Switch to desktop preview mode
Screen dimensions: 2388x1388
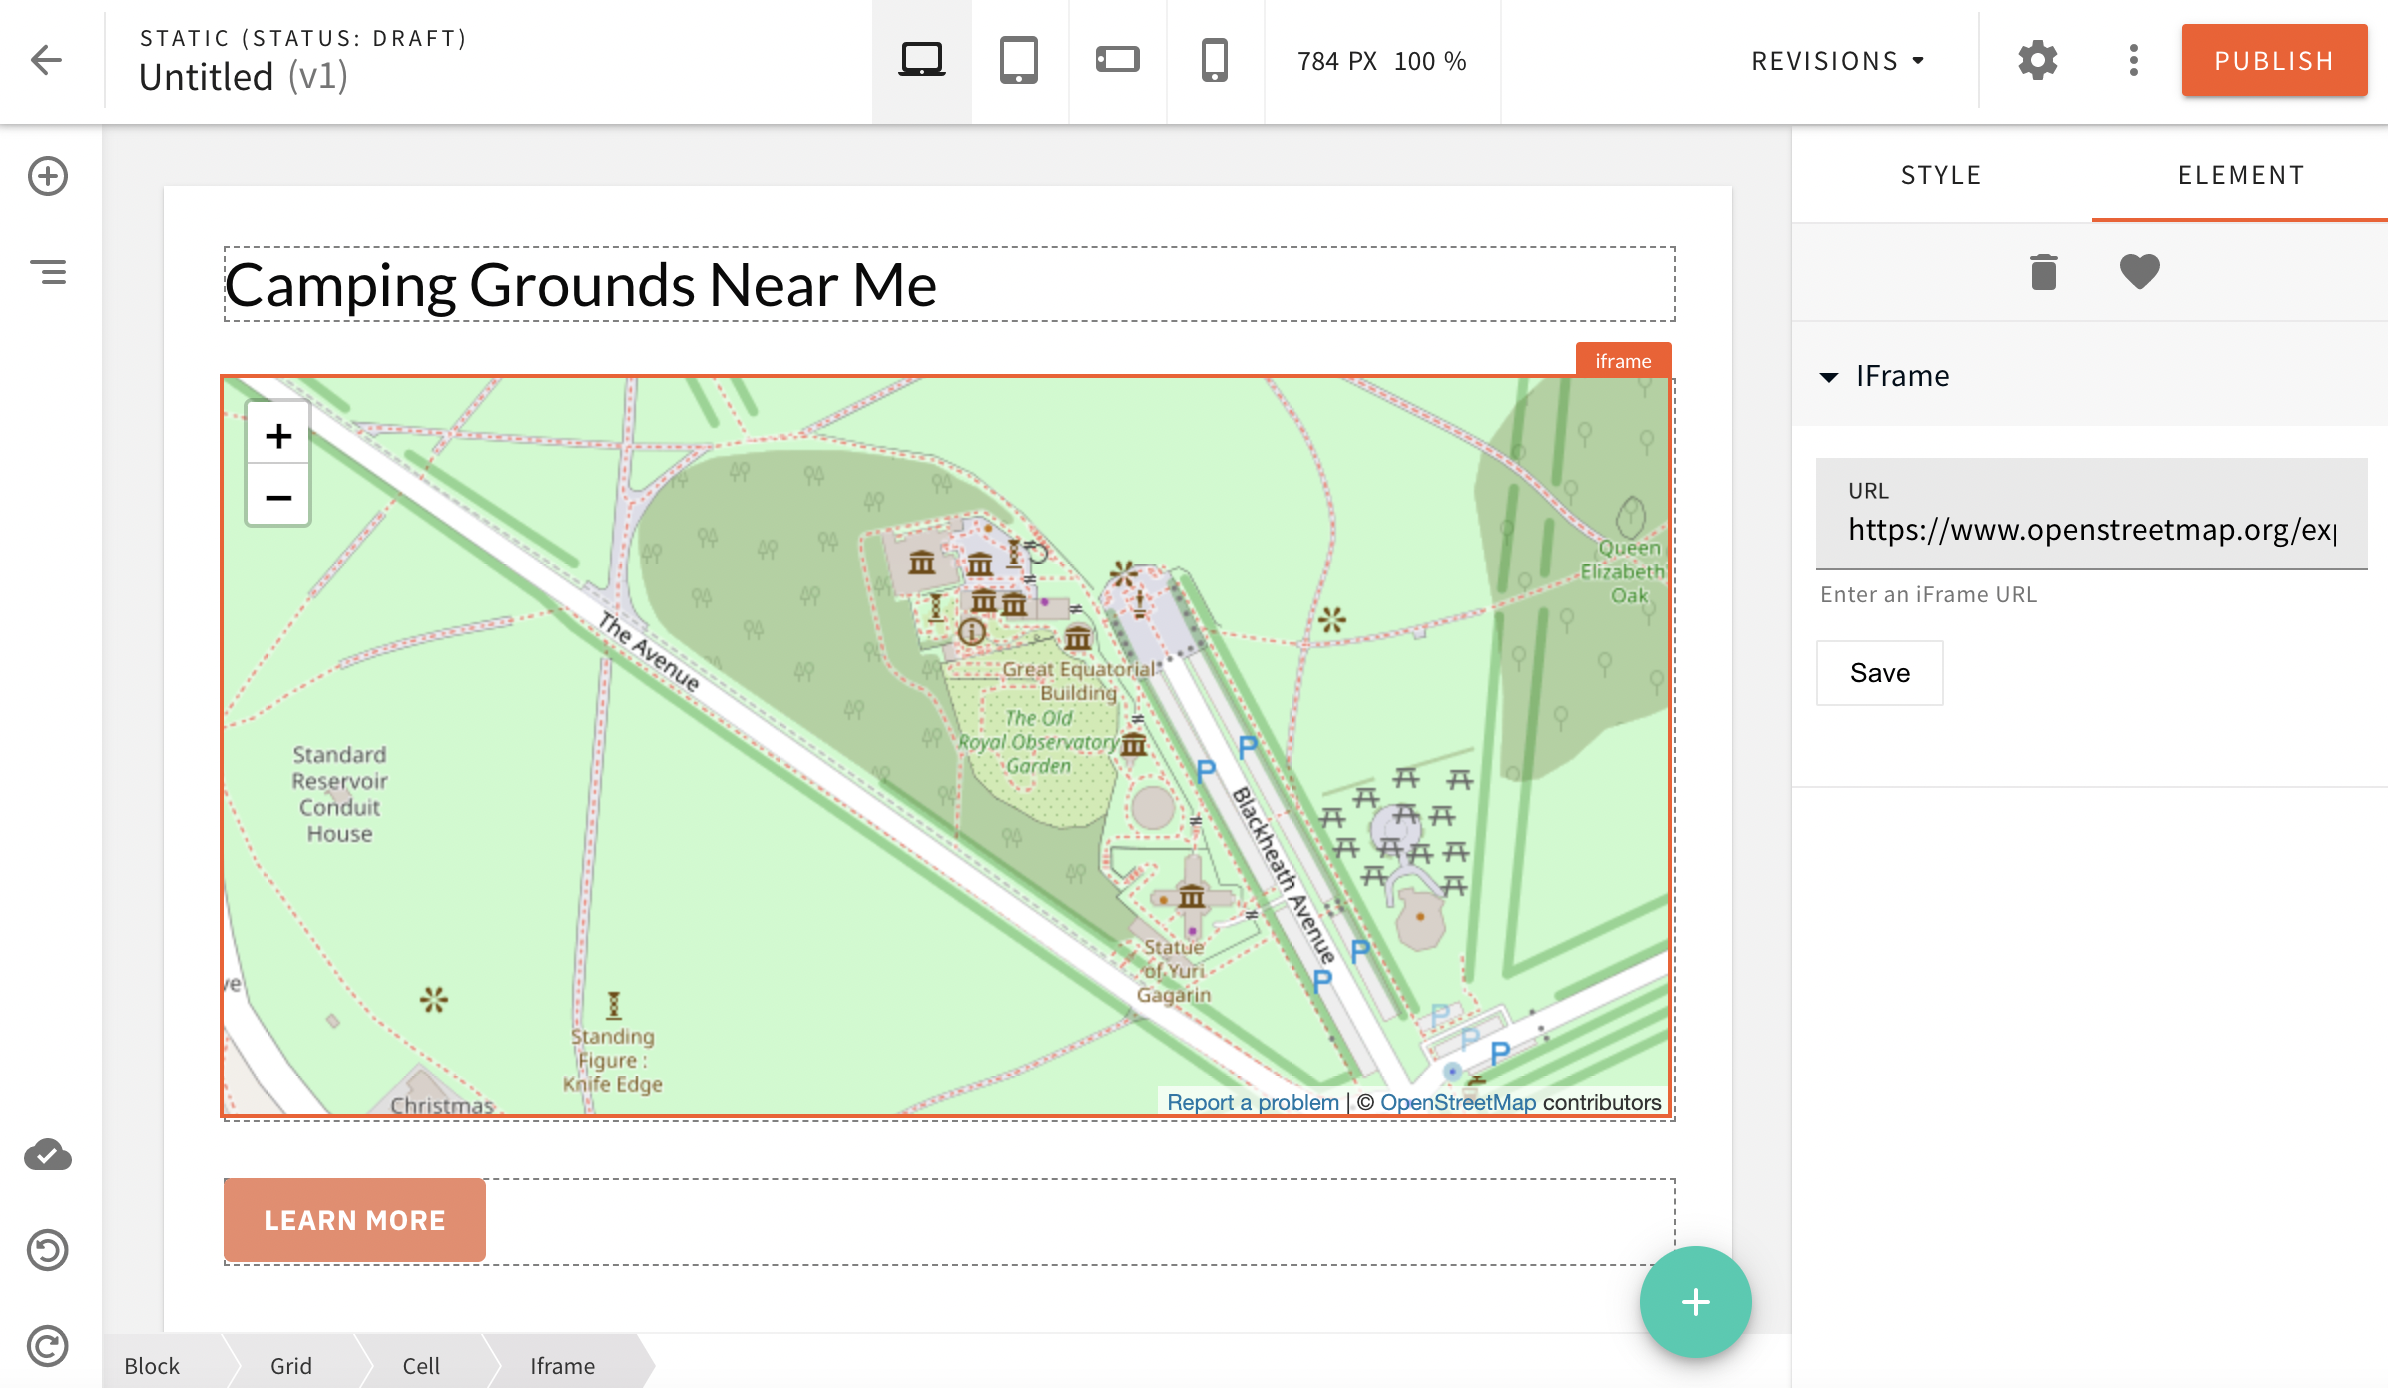tap(920, 58)
